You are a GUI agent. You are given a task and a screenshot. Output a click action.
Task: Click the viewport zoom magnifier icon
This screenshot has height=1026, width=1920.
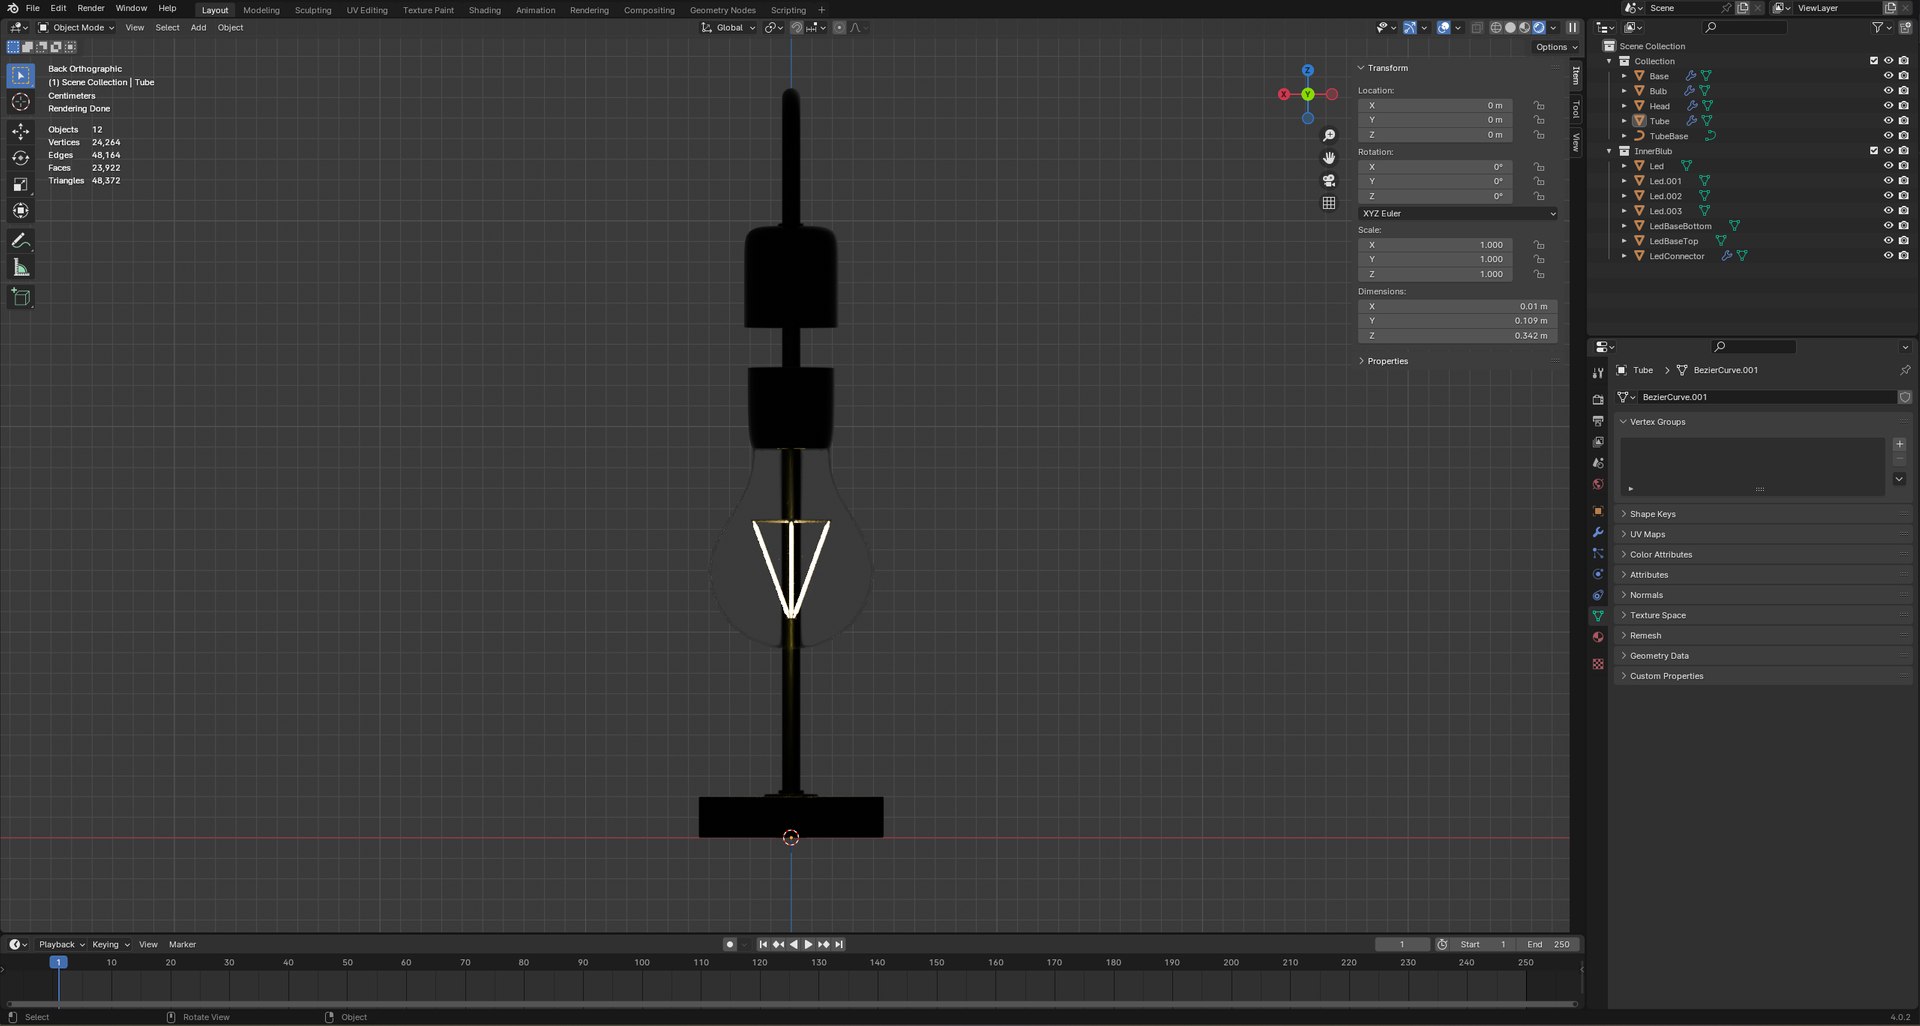(x=1329, y=136)
